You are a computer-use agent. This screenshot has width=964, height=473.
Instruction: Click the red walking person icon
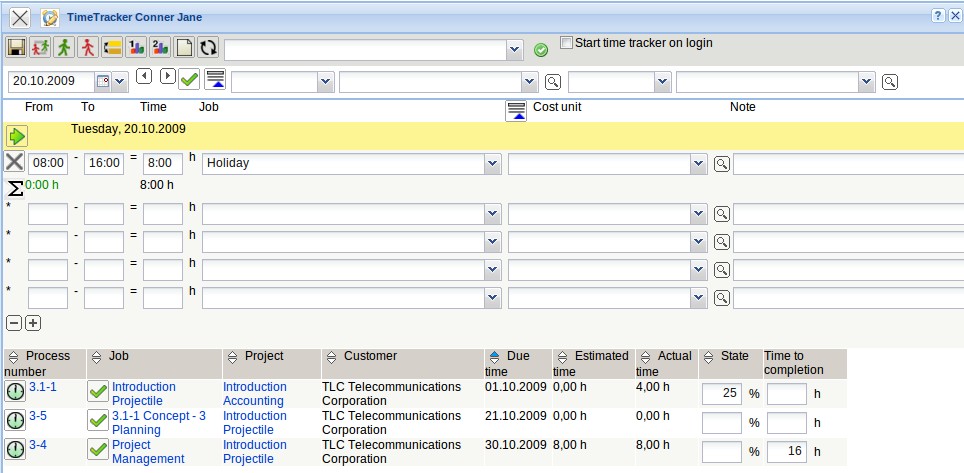88,47
